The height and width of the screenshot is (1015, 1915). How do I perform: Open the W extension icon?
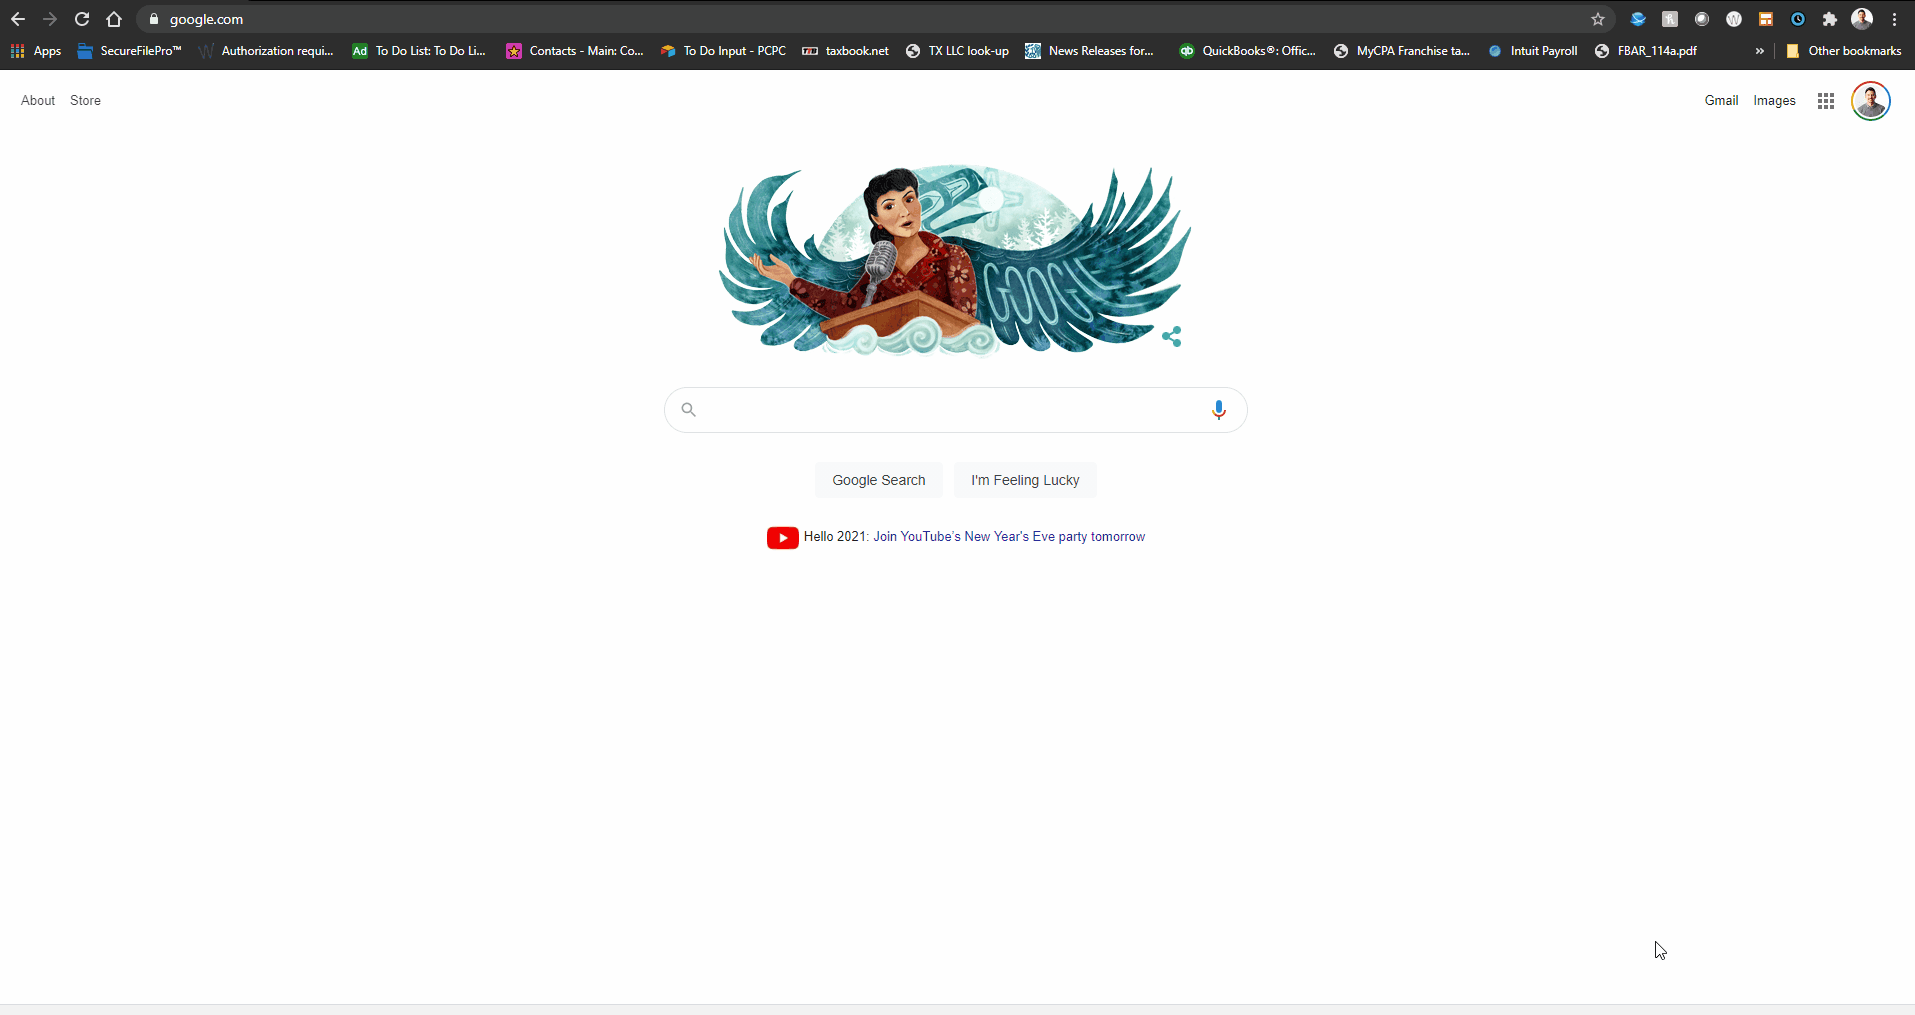[x=1734, y=19]
